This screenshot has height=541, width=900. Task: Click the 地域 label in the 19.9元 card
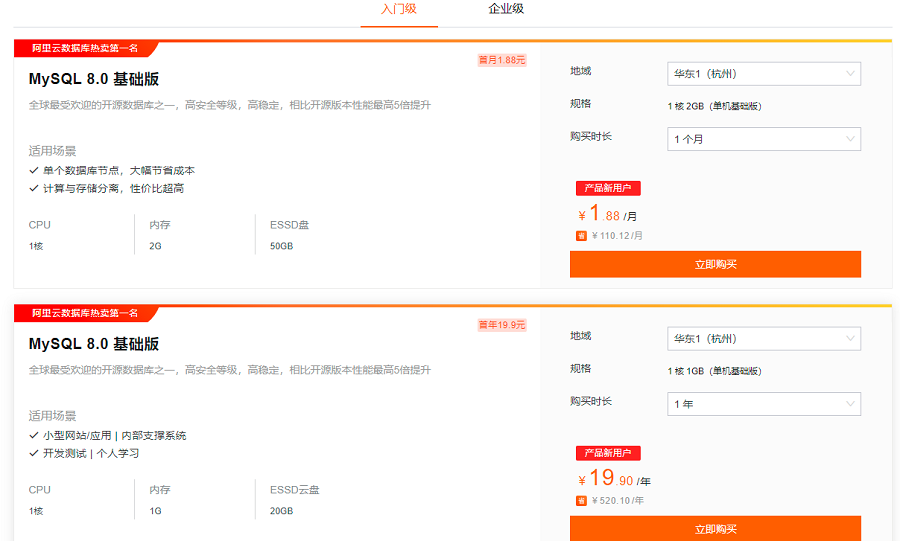click(x=580, y=336)
